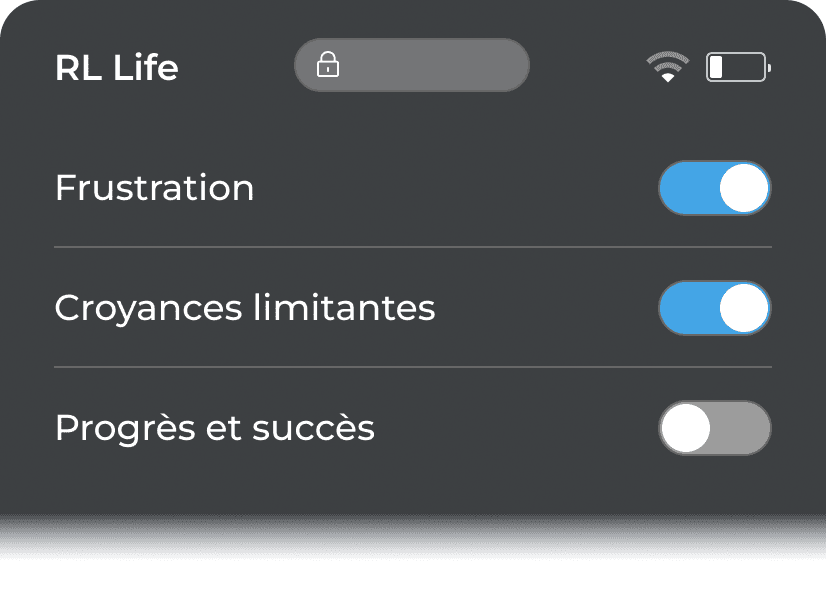The height and width of the screenshot is (614, 826).
Task: Click the divider line below Frustration
Action: 412,246
